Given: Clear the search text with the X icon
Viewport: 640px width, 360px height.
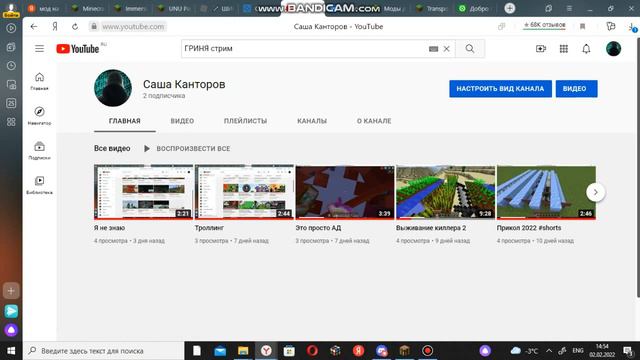Looking at the screenshot, I should (x=447, y=49).
